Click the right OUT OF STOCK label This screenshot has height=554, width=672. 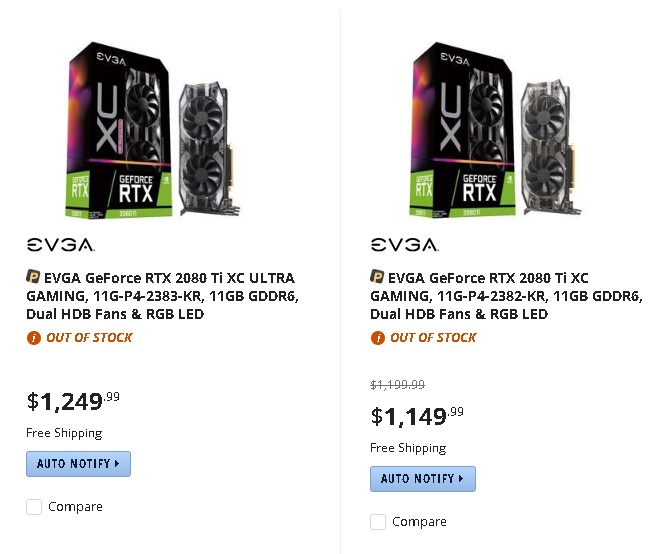tap(433, 338)
